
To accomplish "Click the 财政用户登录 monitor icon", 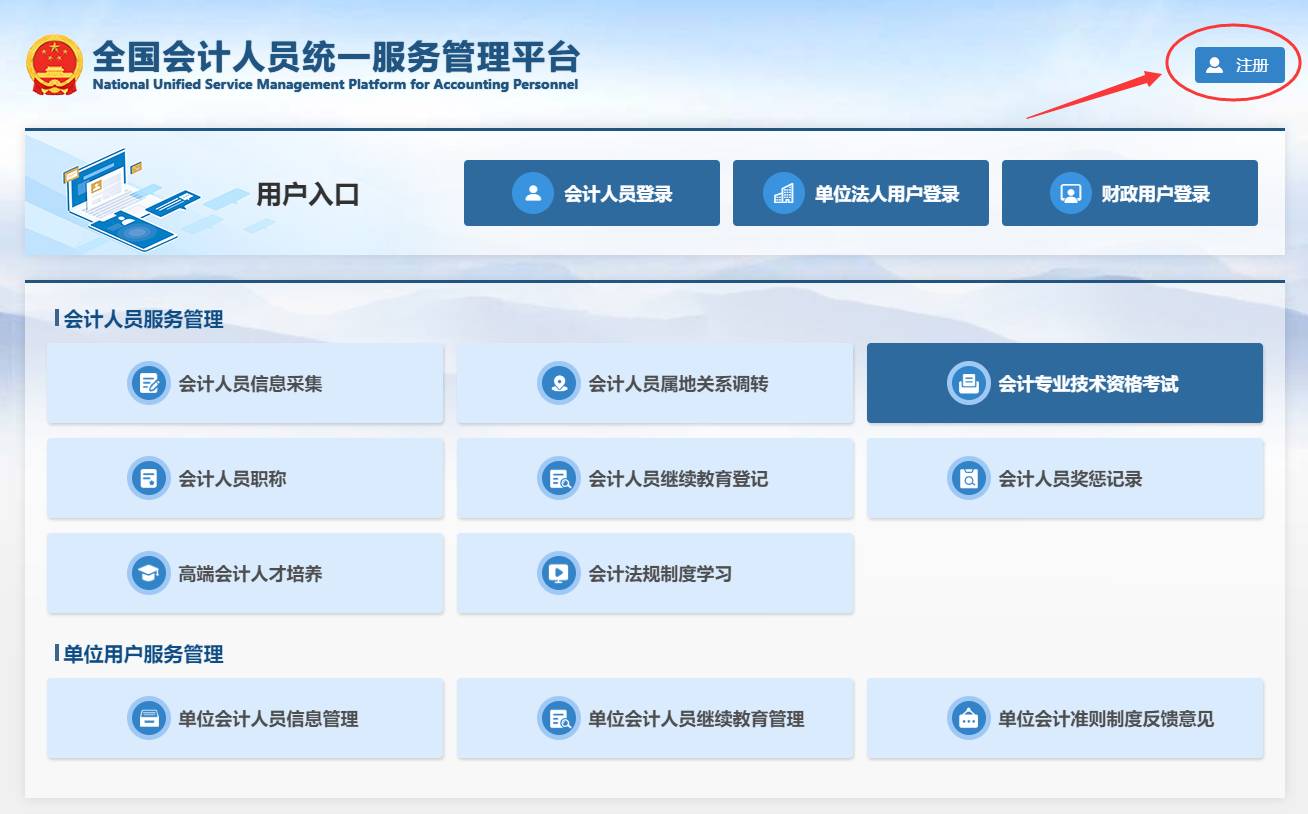I will pyautogui.click(x=1071, y=193).
